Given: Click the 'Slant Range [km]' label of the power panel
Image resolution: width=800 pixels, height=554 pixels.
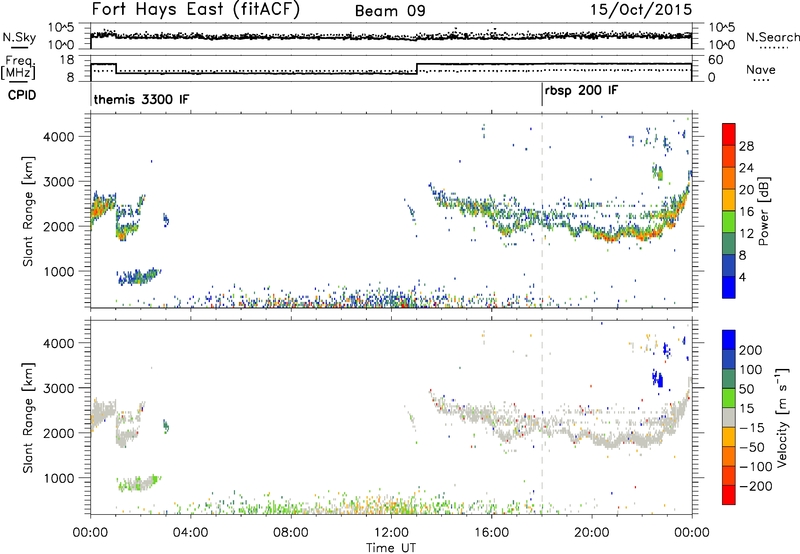Looking at the screenshot, I should point(28,211).
